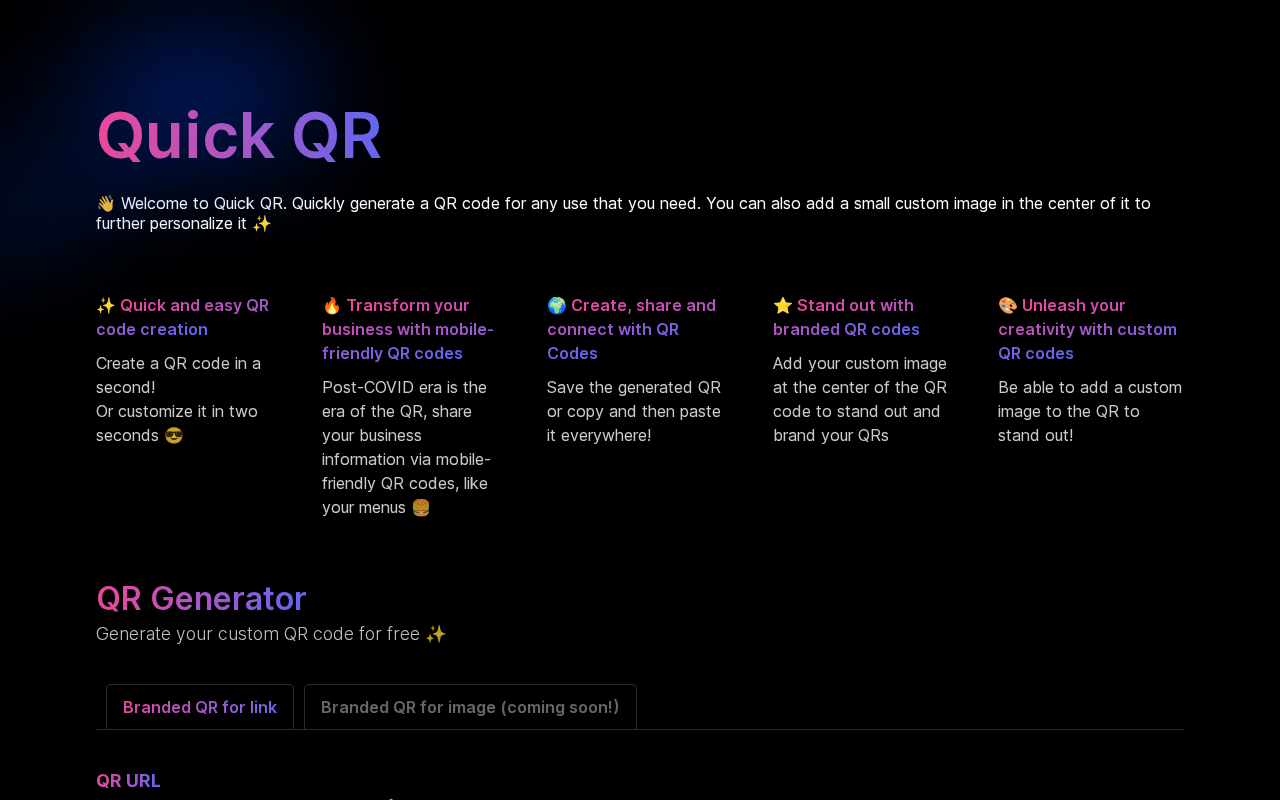
Task: Click 'Save the generated QR or copy' paragraph
Action: (x=634, y=411)
